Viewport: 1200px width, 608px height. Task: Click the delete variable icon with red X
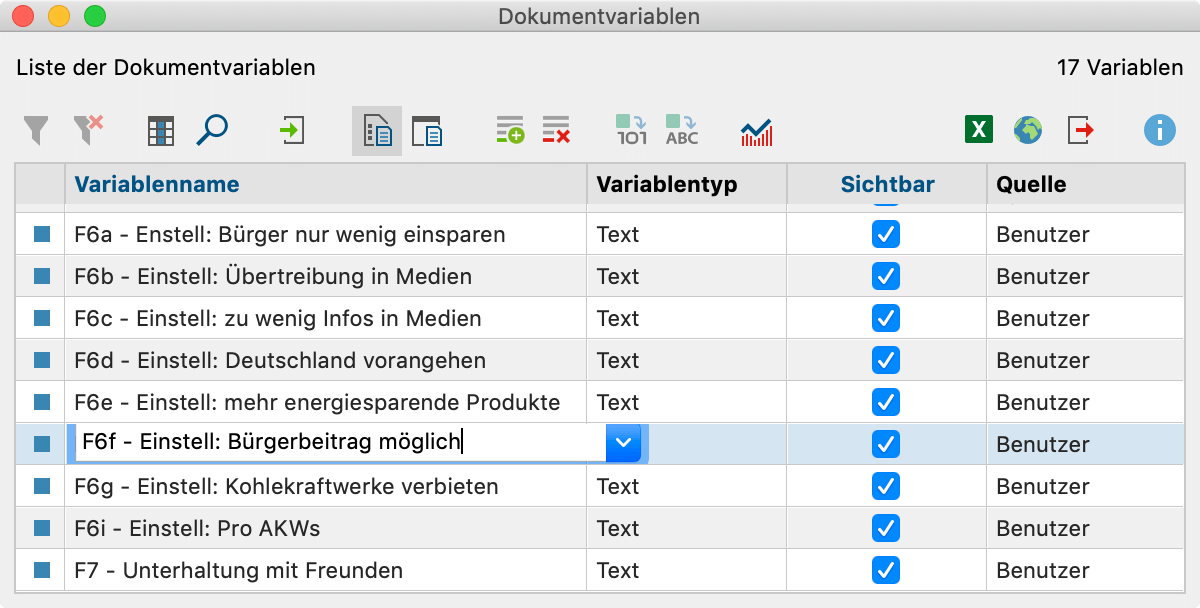[x=556, y=131]
